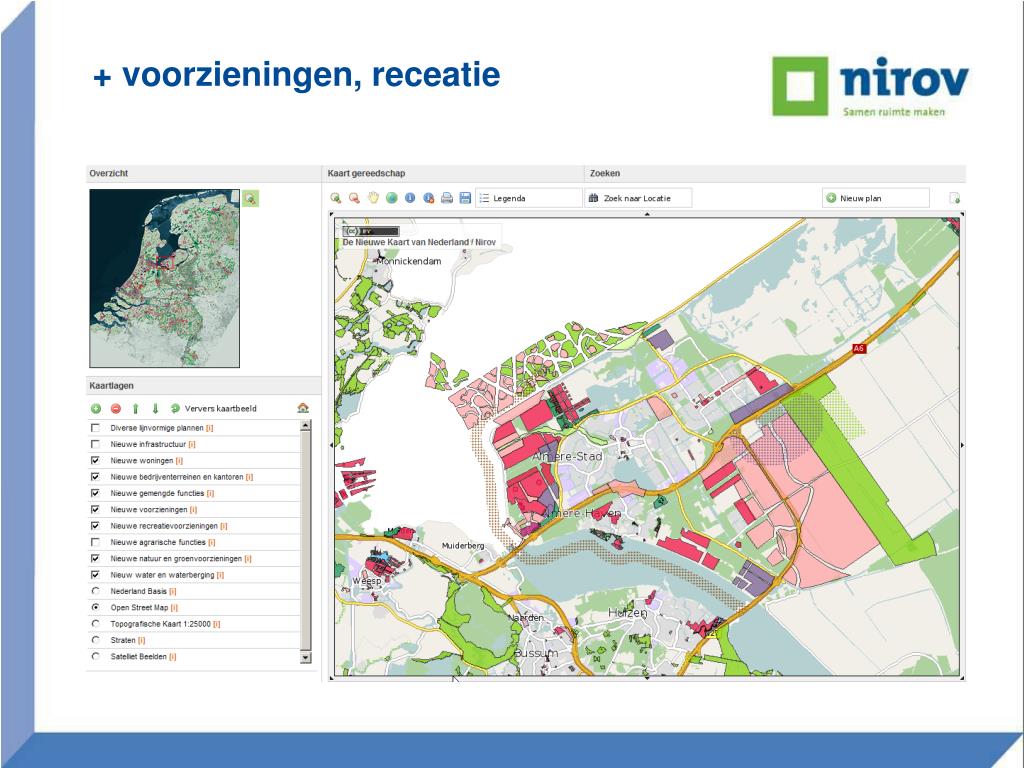Viewport: 1024px width, 768px height.
Task: Uncheck Nieuwe natuur en groenvoorzieningen layer
Action: (95, 558)
